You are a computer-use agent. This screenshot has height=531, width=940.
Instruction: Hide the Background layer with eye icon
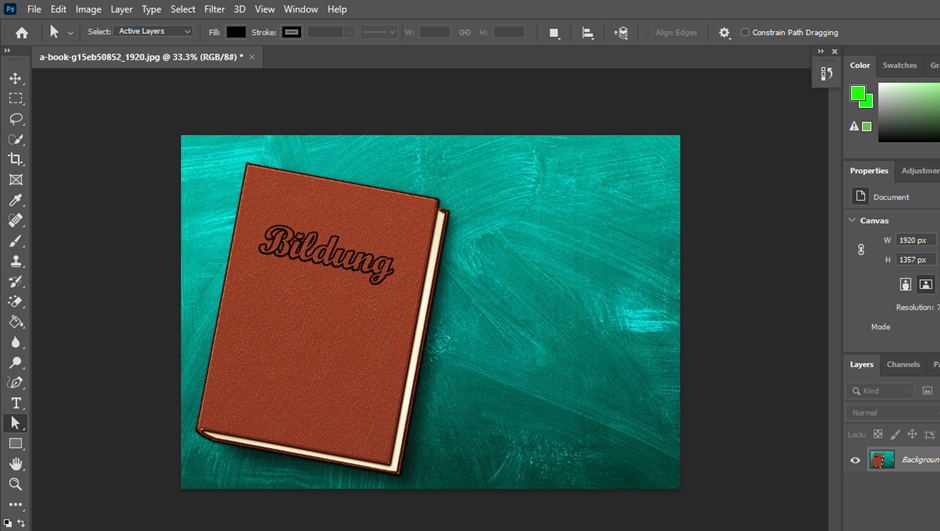pos(855,460)
